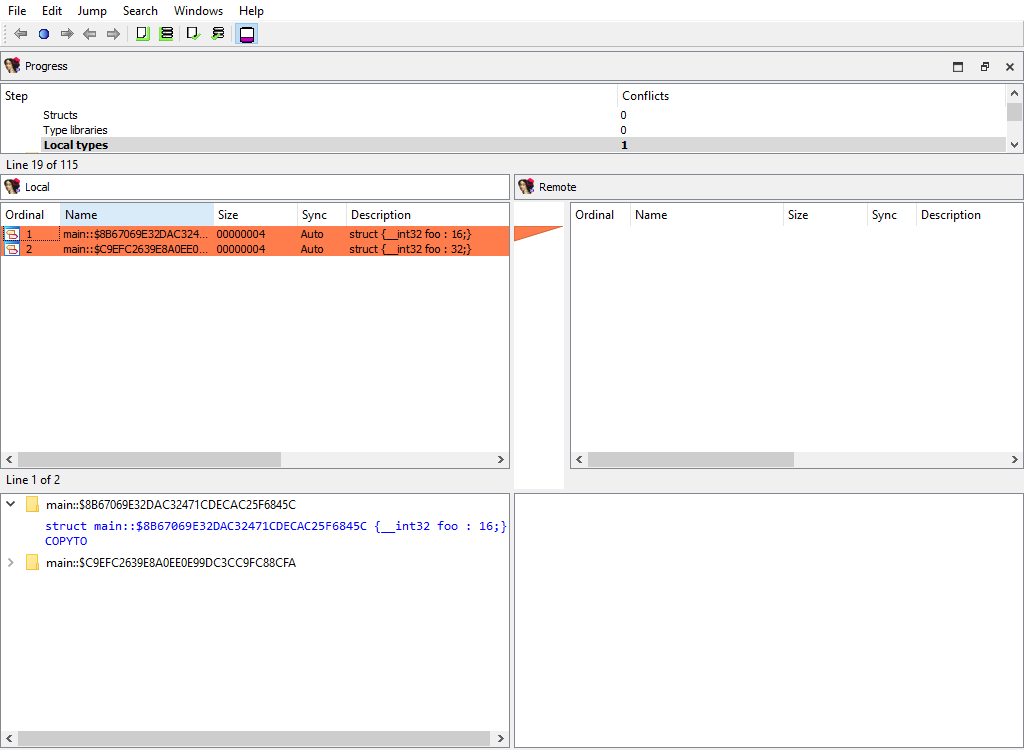Click the struct icon in ordinal 2 row
Viewport: 1024px width, 750px height.
(x=12, y=249)
